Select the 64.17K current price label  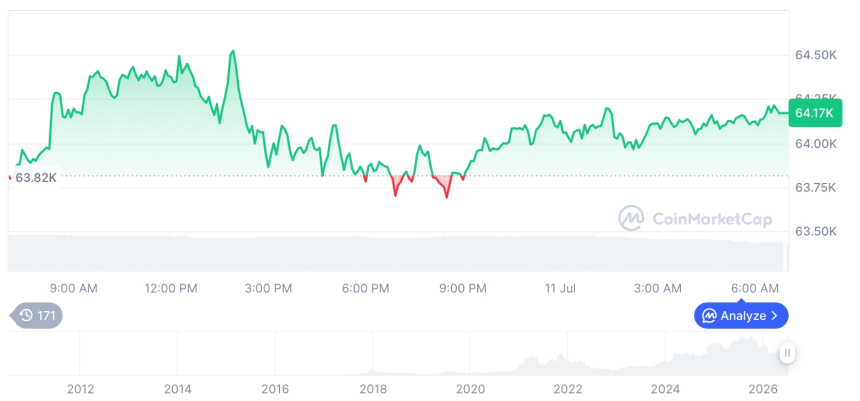[x=814, y=113]
